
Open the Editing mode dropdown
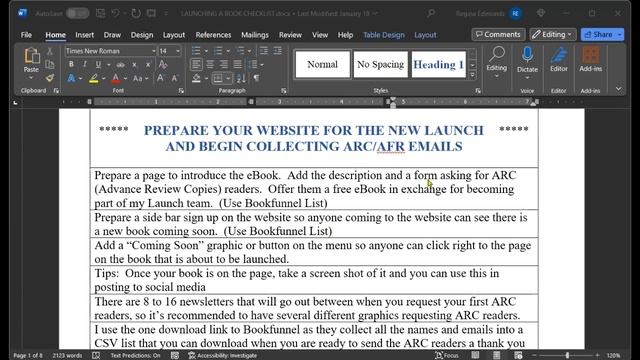coord(553,34)
